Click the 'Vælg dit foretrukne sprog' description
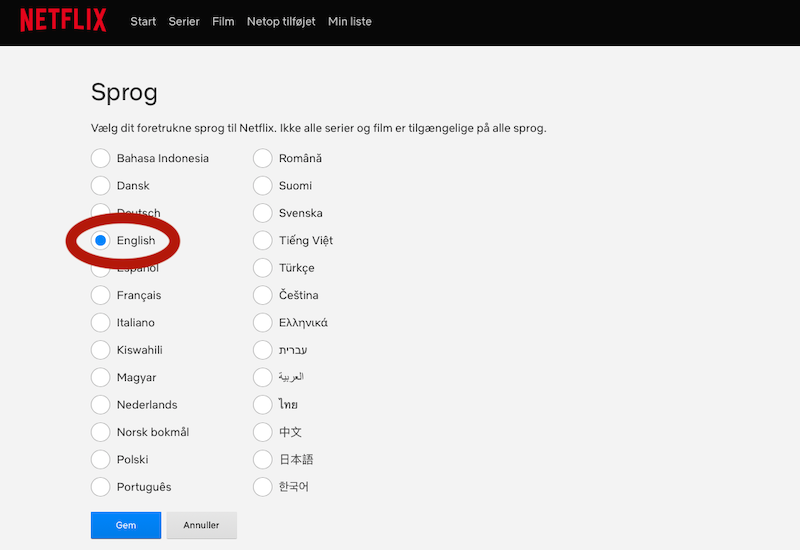Screen dimensions: 800x550 [318, 128]
